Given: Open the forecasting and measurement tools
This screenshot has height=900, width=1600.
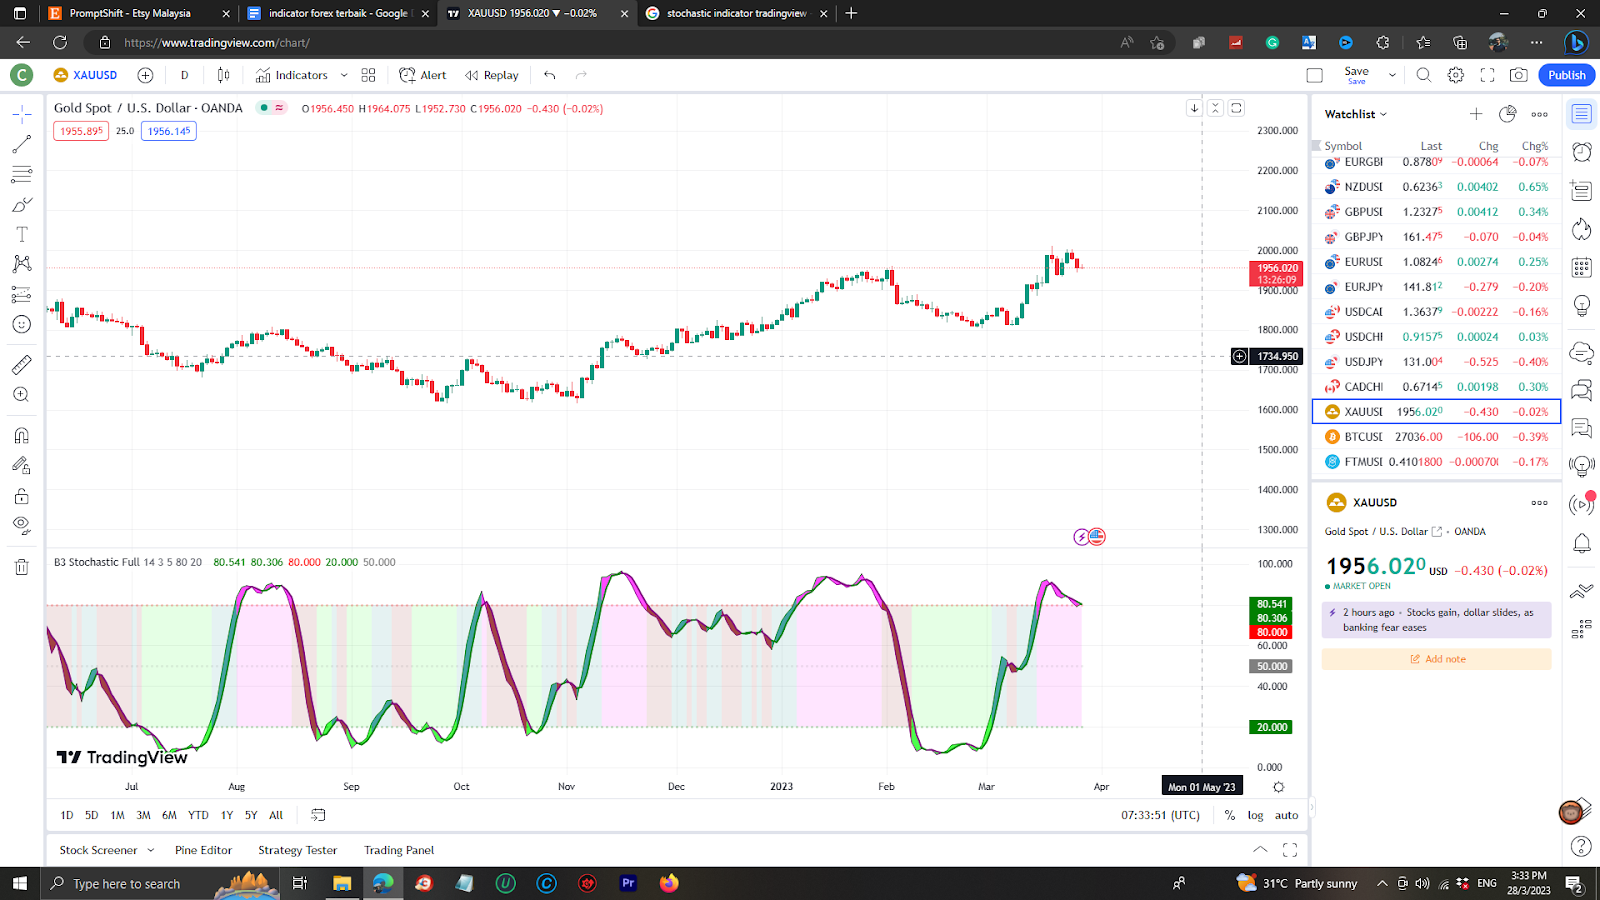Looking at the screenshot, I should pyautogui.click(x=21, y=294).
